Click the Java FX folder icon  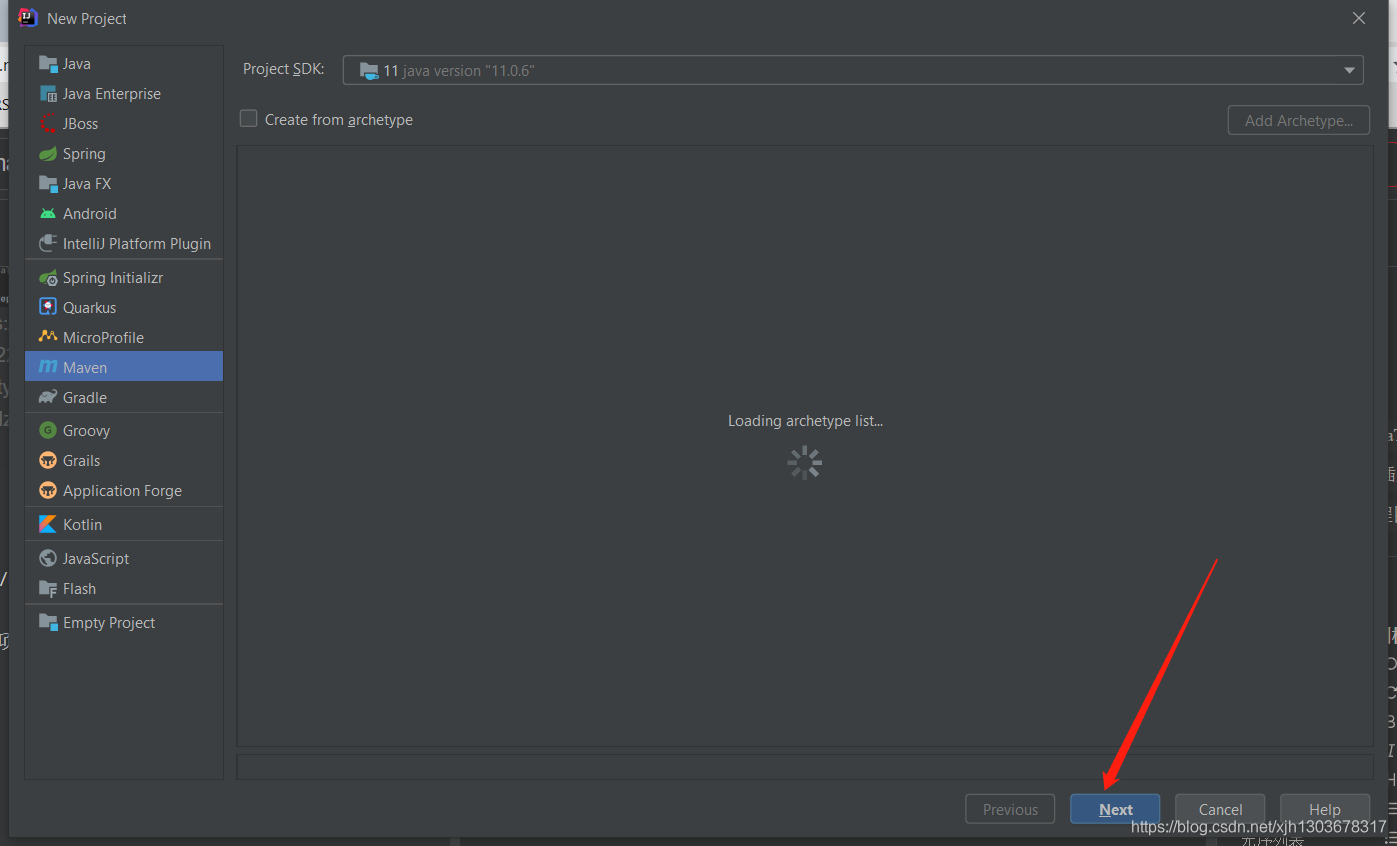click(48, 184)
